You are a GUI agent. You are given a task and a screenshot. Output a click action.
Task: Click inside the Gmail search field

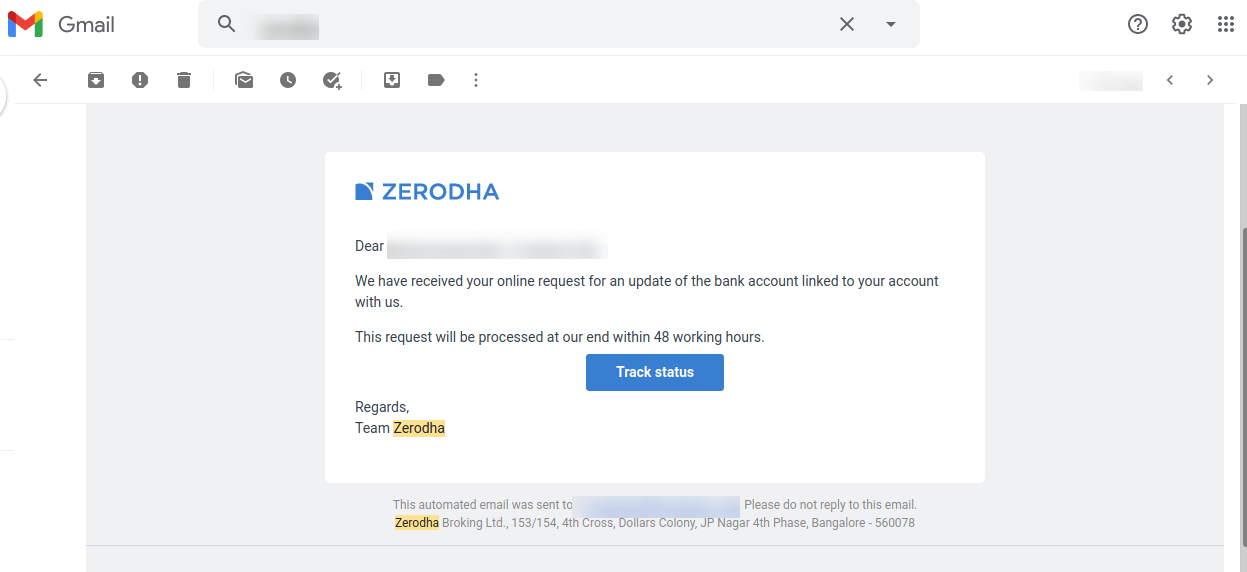(540, 24)
